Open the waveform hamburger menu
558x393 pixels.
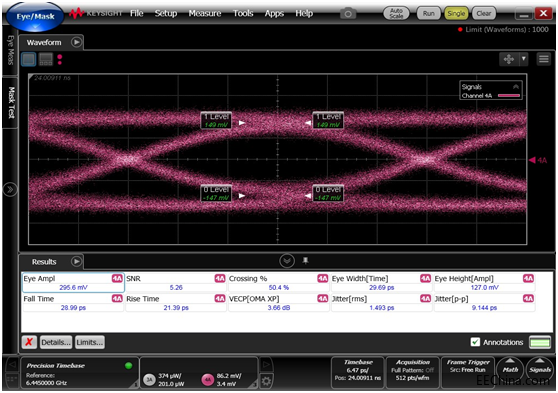pyautogui.click(x=543, y=59)
